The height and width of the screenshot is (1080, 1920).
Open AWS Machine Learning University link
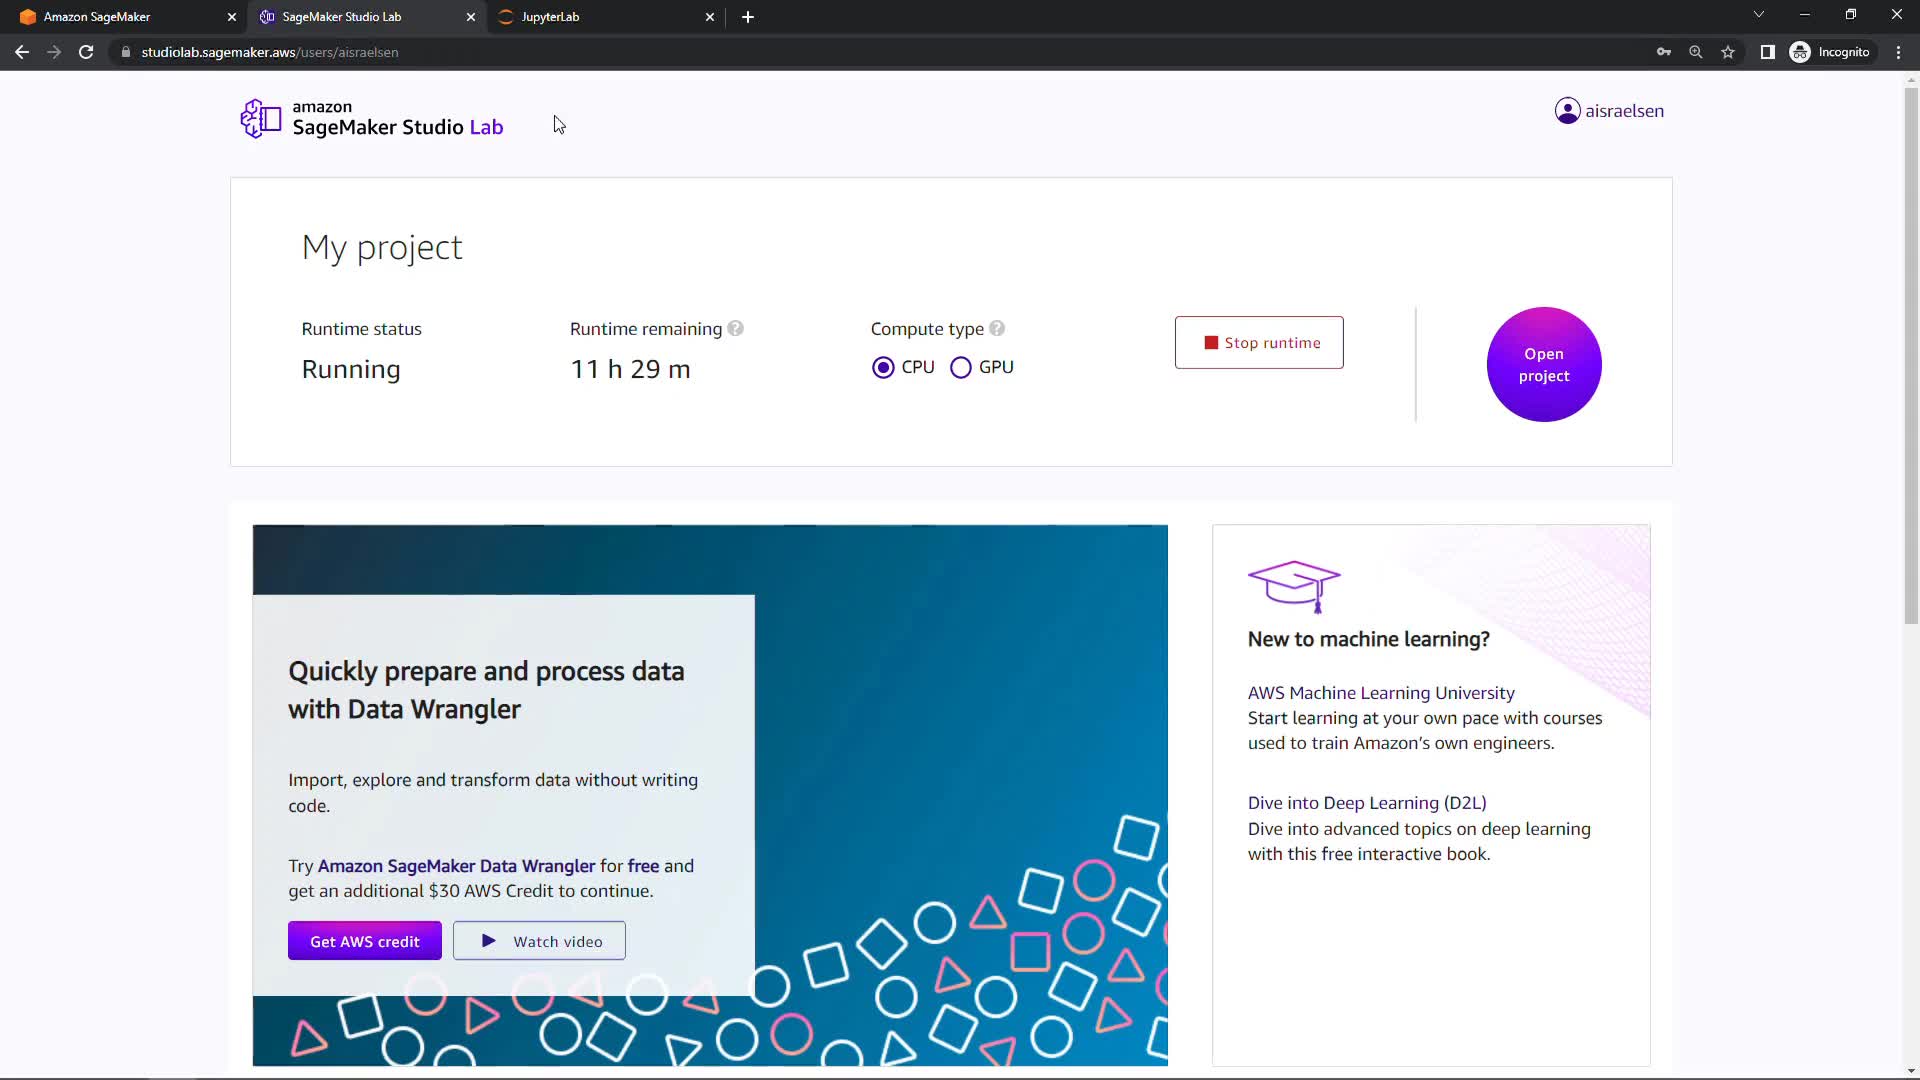1380,693
